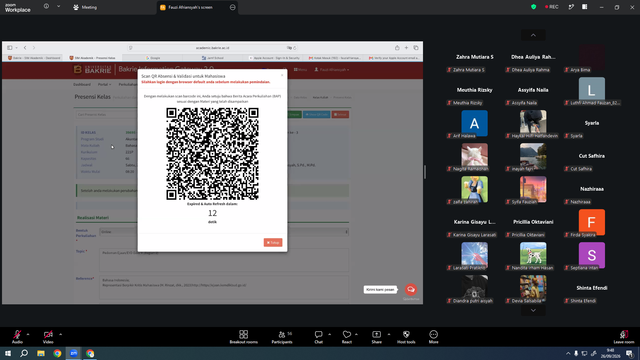Expand the Chat options caret
The height and width of the screenshot is (360, 640).
329,334
